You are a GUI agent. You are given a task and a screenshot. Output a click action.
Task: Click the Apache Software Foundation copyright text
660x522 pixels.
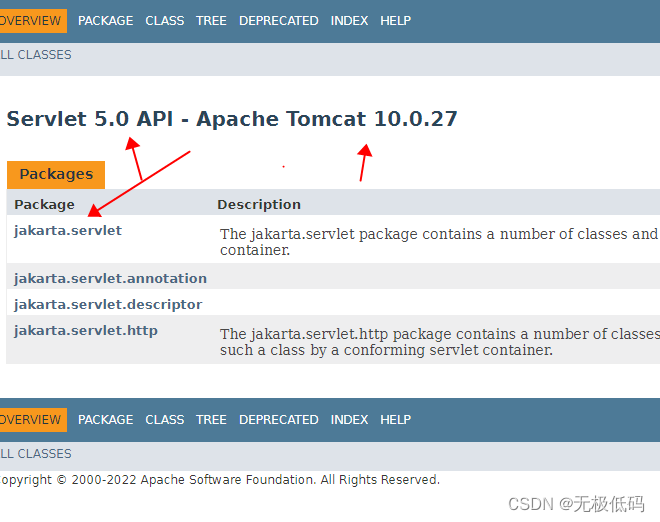220,480
